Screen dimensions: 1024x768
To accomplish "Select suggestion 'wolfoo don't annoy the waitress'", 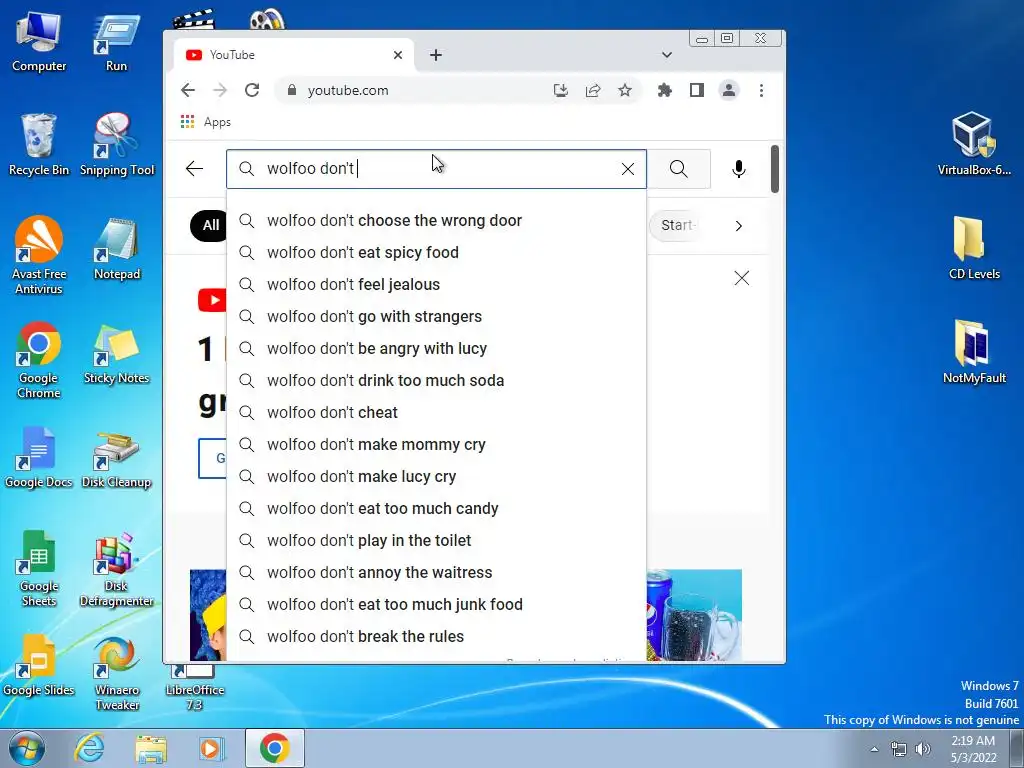I will click(x=437, y=573).
